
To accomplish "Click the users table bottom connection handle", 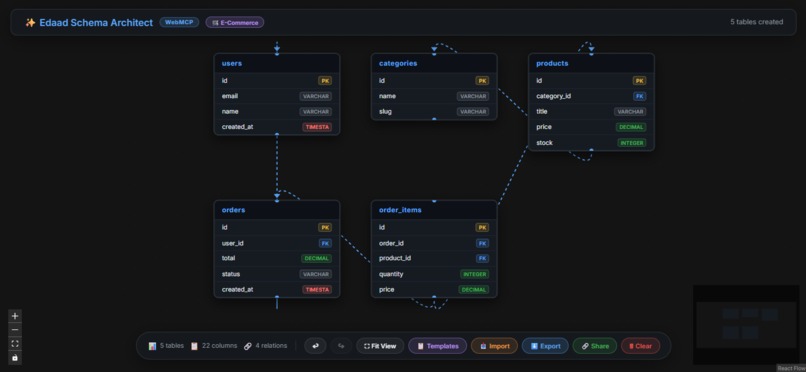I will (277, 135).
